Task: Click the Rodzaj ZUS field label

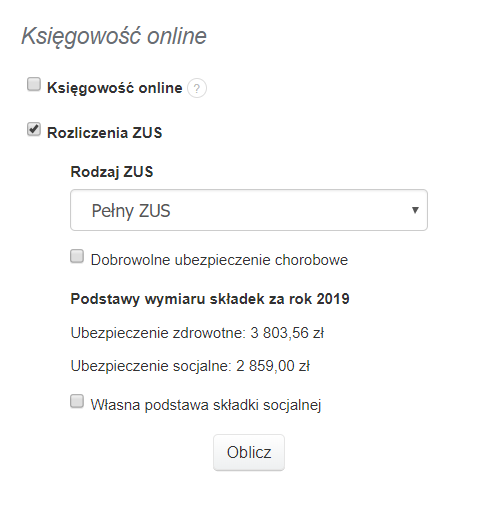Action: click(112, 172)
